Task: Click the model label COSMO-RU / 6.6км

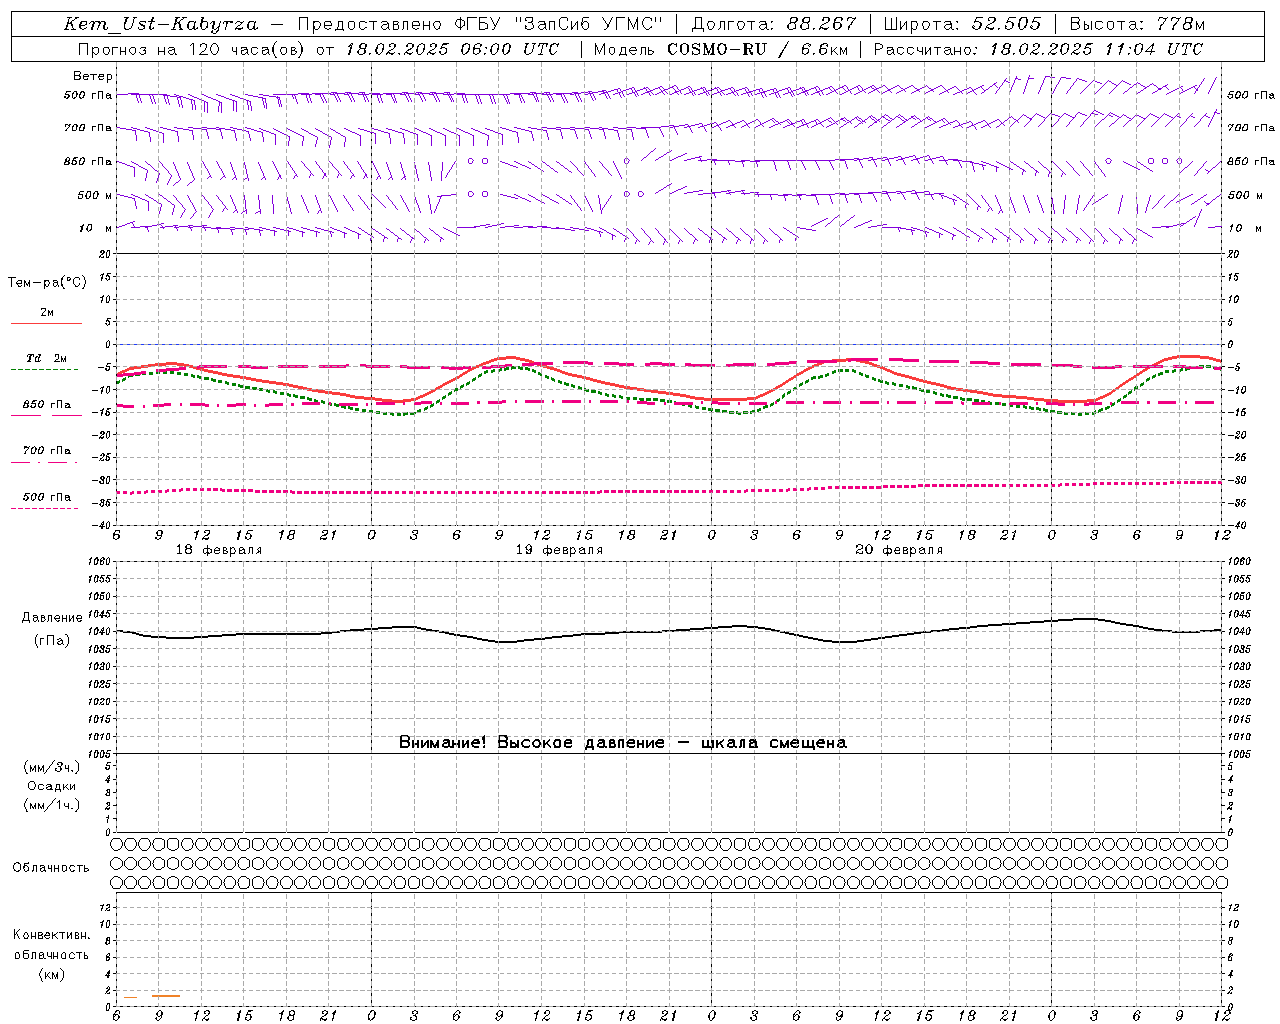Action: pos(757,49)
